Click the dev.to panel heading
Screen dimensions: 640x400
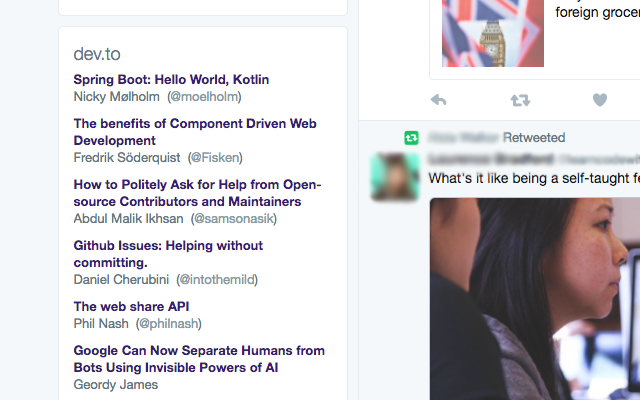97,54
